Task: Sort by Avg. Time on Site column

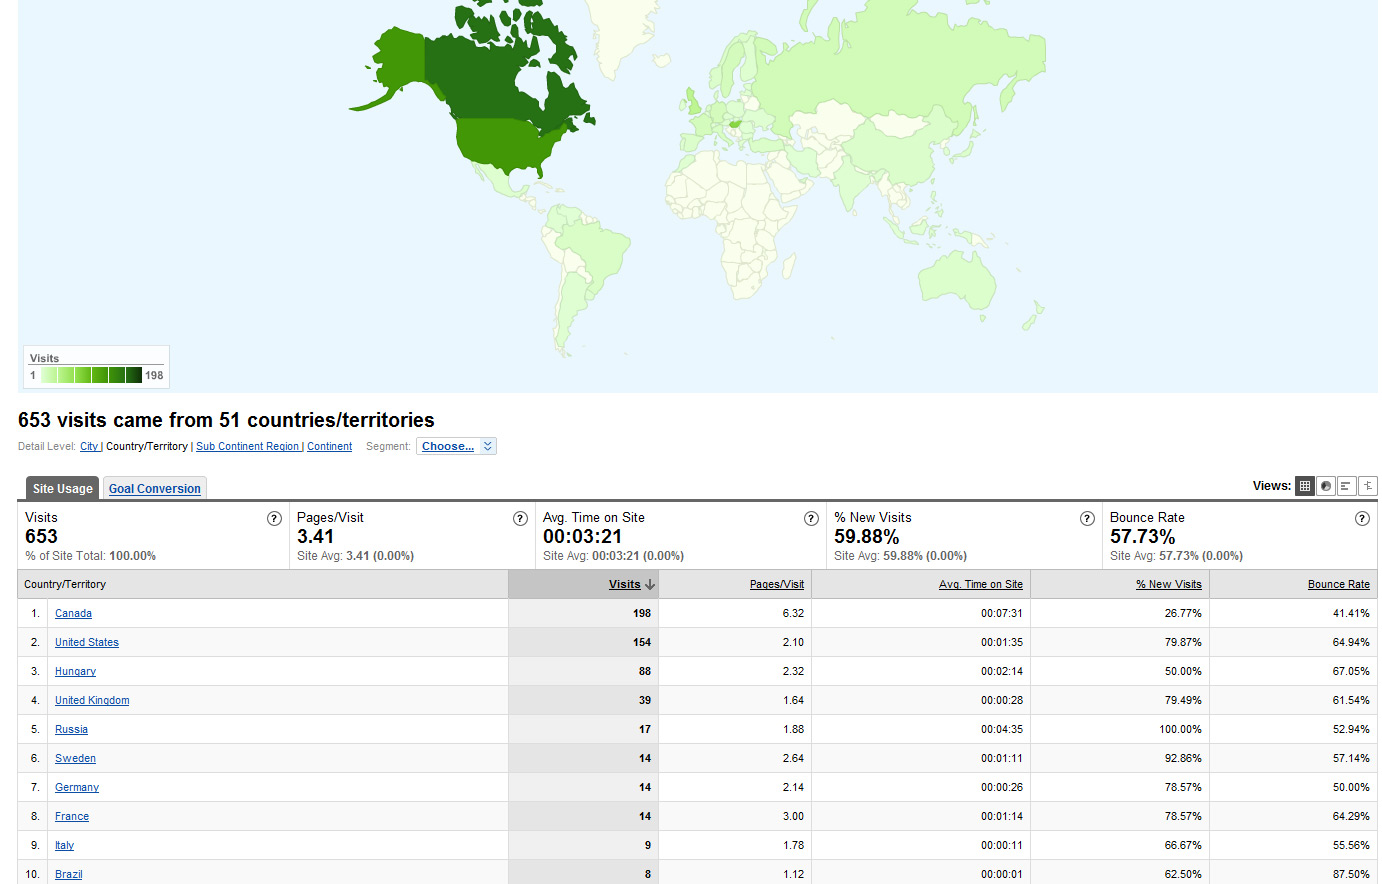Action: click(x=980, y=584)
